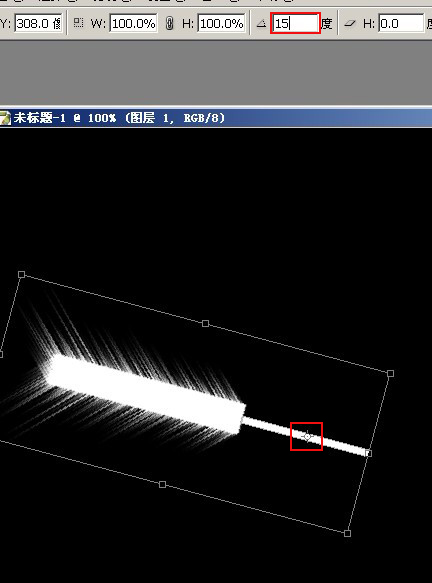Image resolution: width=432 pixels, height=583 pixels.
Task: Click the Y position input field
Action: click(39, 24)
